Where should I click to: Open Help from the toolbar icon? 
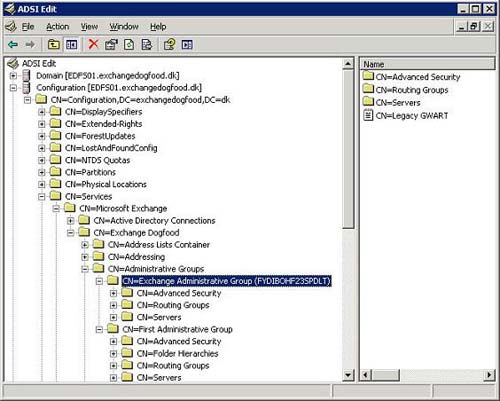click(x=169, y=45)
